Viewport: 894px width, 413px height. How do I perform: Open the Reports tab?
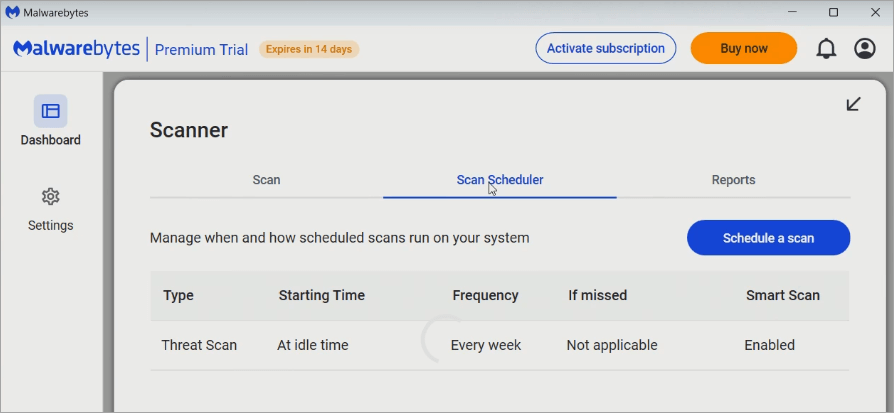[x=733, y=180]
